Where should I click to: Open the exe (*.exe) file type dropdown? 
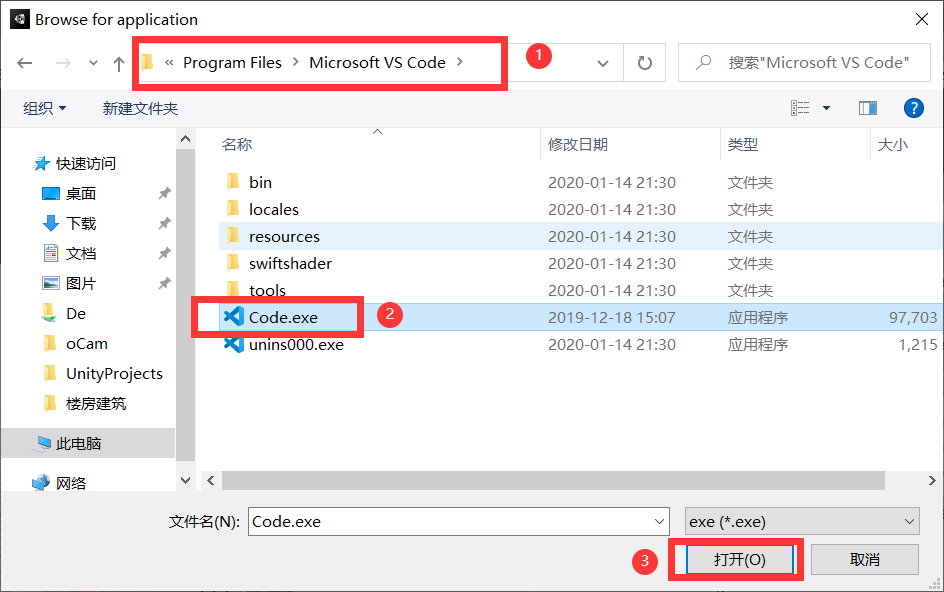point(801,521)
